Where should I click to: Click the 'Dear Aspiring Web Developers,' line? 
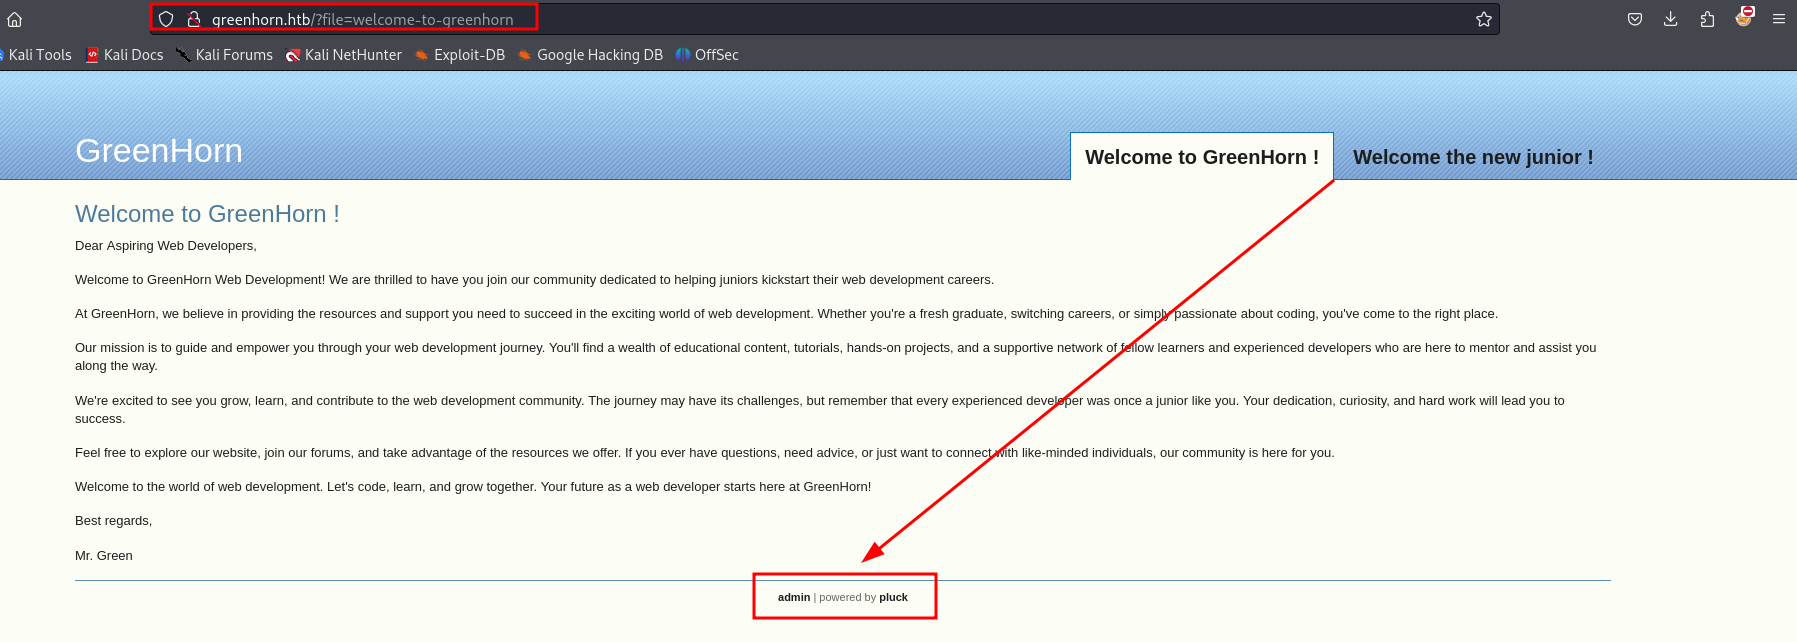point(166,246)
